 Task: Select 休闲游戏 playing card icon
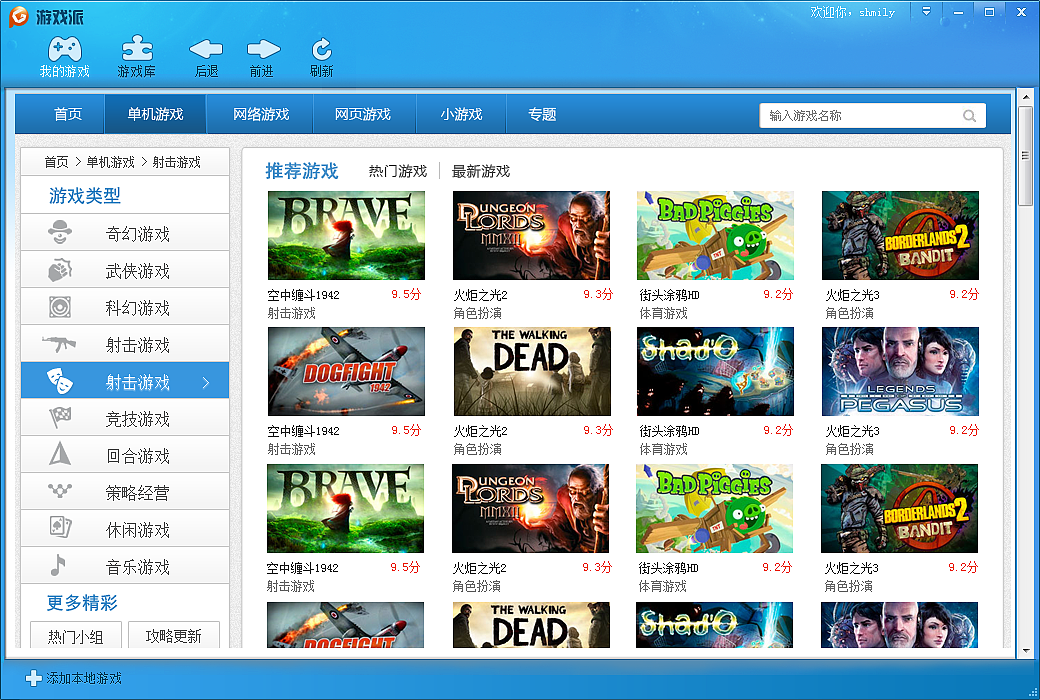pos(60,527)
